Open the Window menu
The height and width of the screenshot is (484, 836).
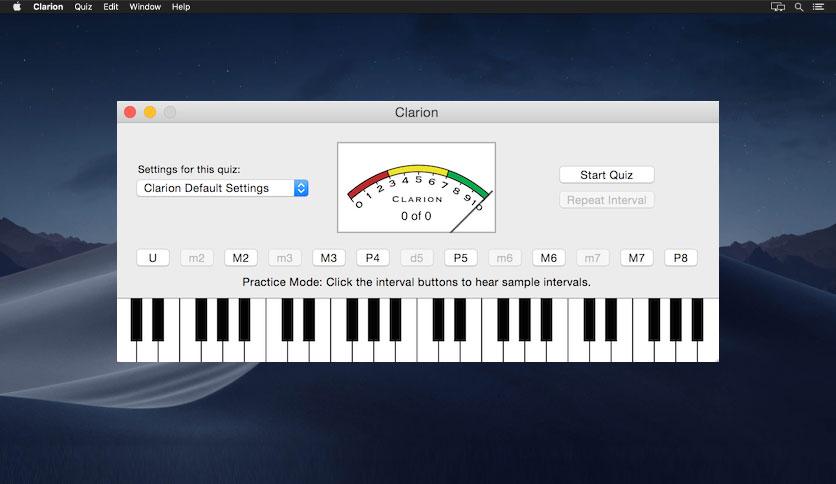(x=145, y=7)
